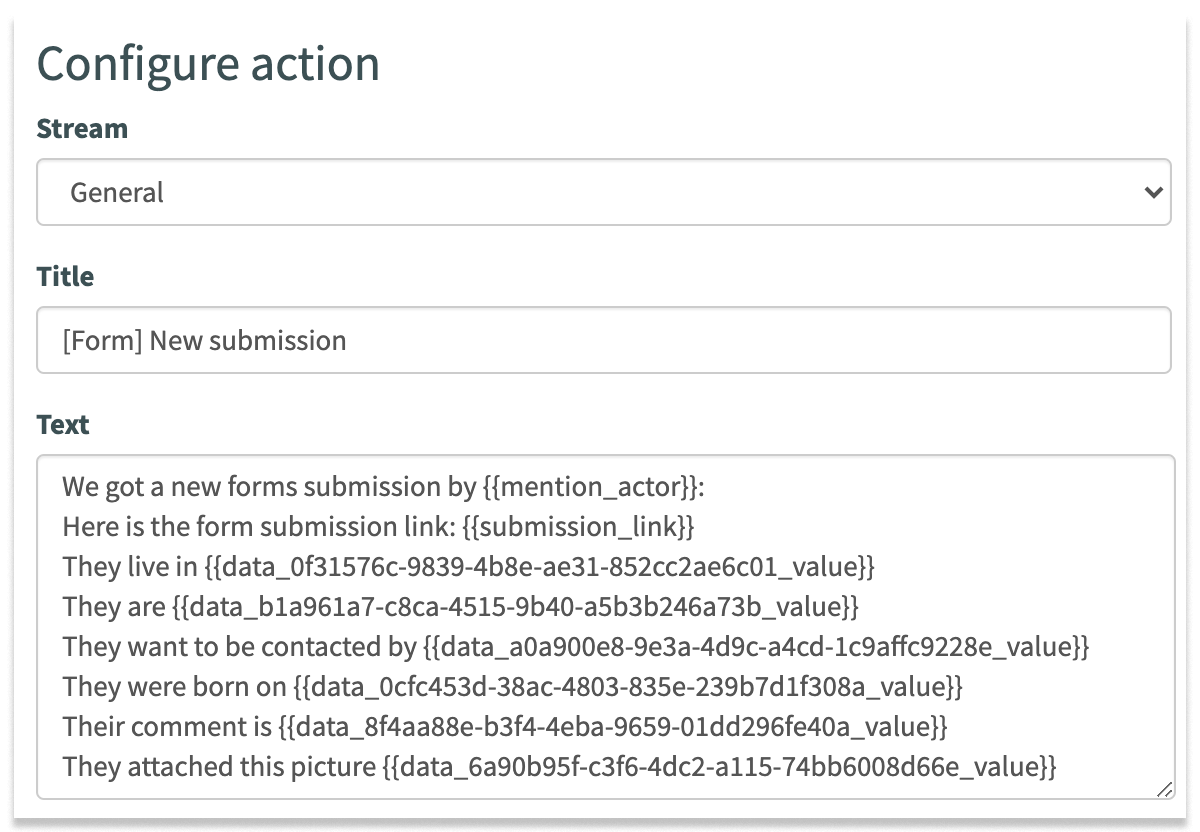This screenshot has width=1200, height=832.
Task: Open the Stream dropdown chevron
Action: (1152, 192)
